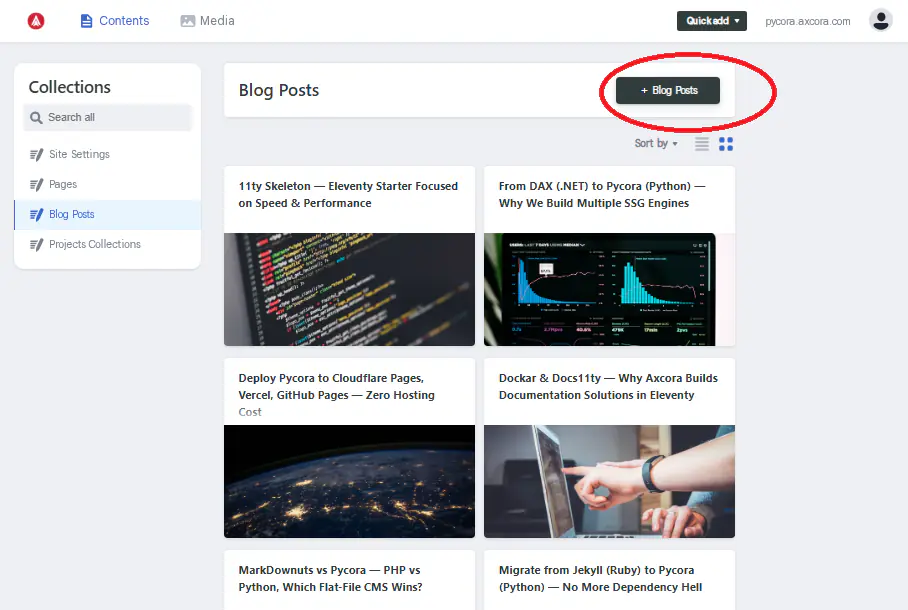Open the Sort by dropdown
The width and height of the screenshot is (908, 610).
[x=656, y=143]
